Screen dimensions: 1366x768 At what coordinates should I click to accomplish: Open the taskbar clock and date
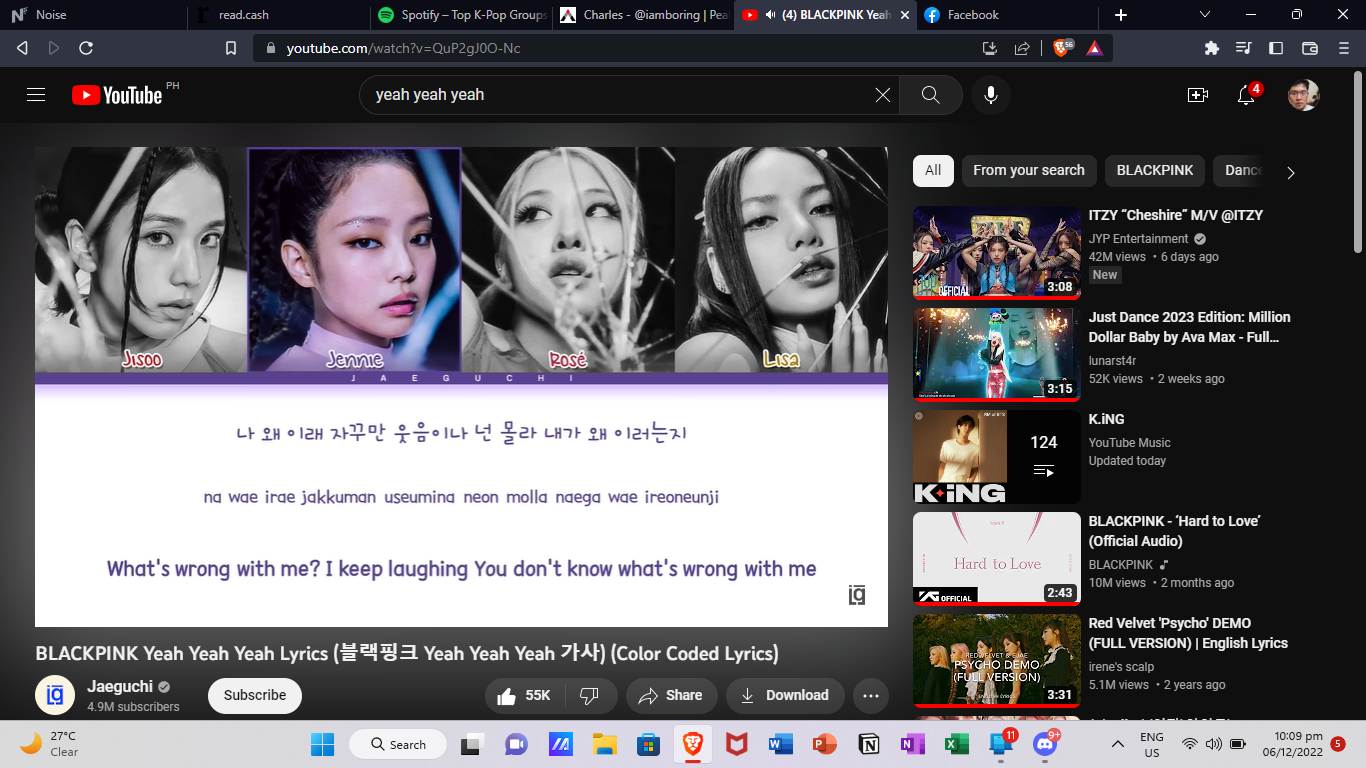[1293, 744]
